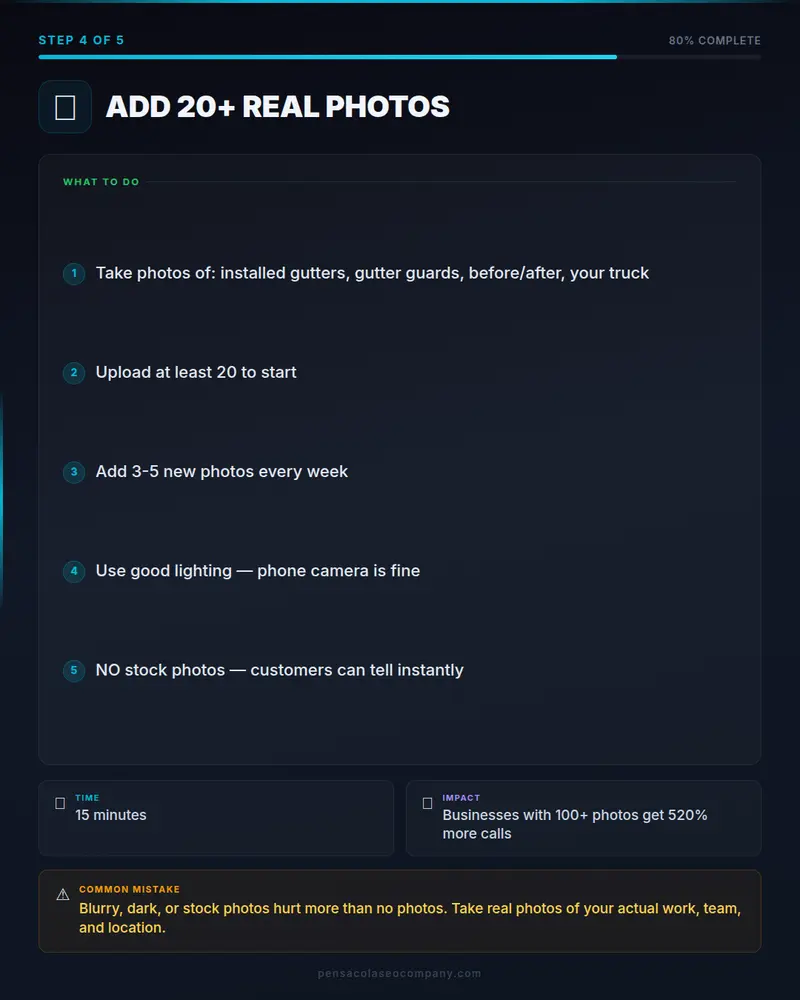Select 'Add 3-5 new photos every week'
The width and height of the screenshot is (800, 1000).
click(x=221, y=472)
